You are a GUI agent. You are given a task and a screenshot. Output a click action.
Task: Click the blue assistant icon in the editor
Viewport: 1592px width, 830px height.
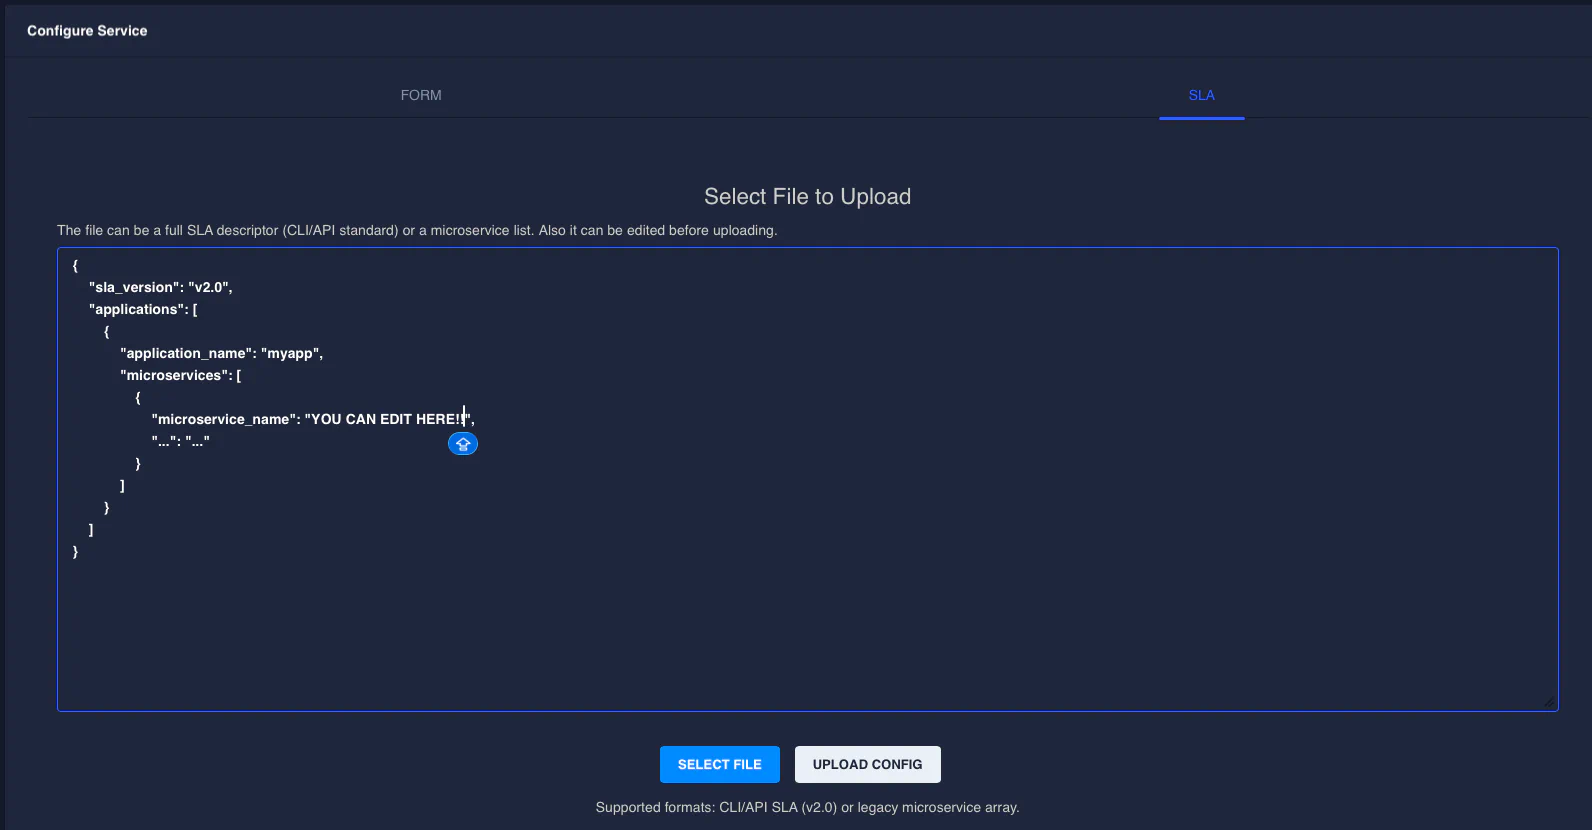click(462, 444)
